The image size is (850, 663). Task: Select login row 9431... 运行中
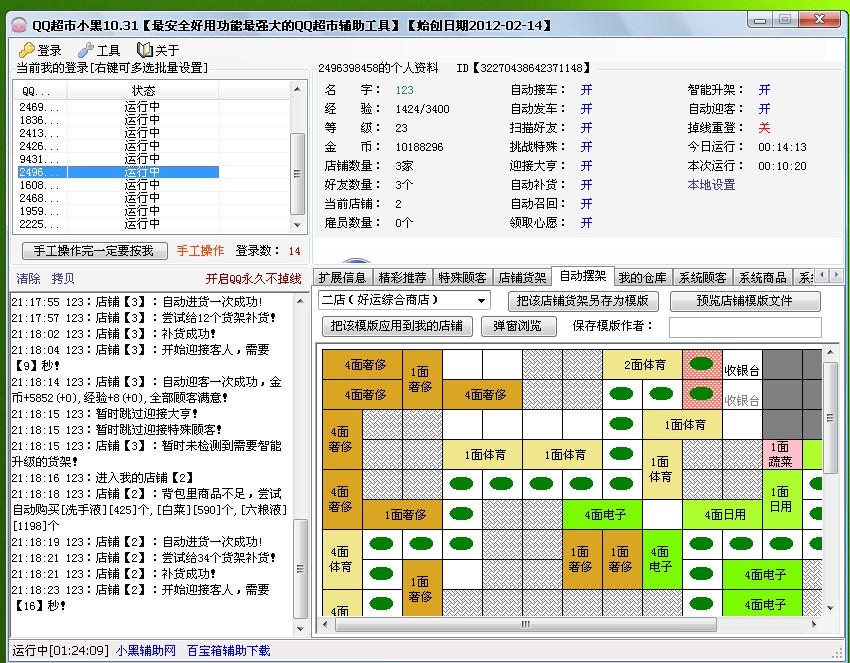[152, 159]
